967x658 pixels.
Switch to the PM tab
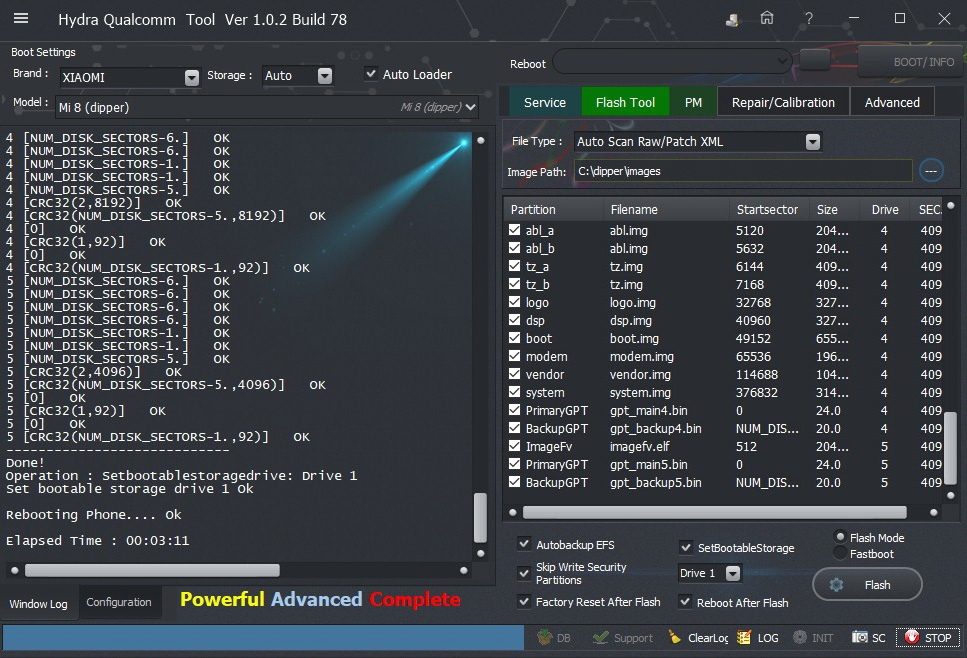pyautogui.click(x=693, y=102)
